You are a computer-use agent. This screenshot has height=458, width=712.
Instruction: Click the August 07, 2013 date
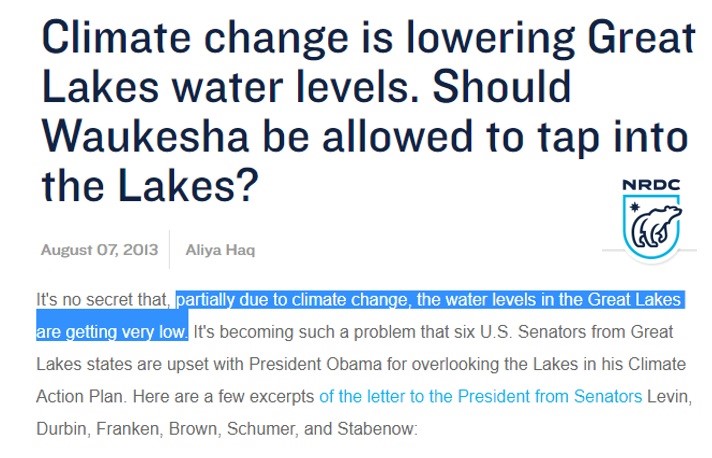tap(99, 250)
